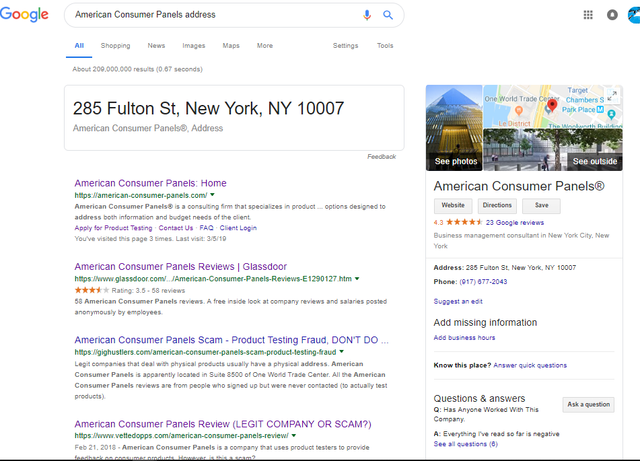
Task: Click the Save button
Action: [542, 205]
